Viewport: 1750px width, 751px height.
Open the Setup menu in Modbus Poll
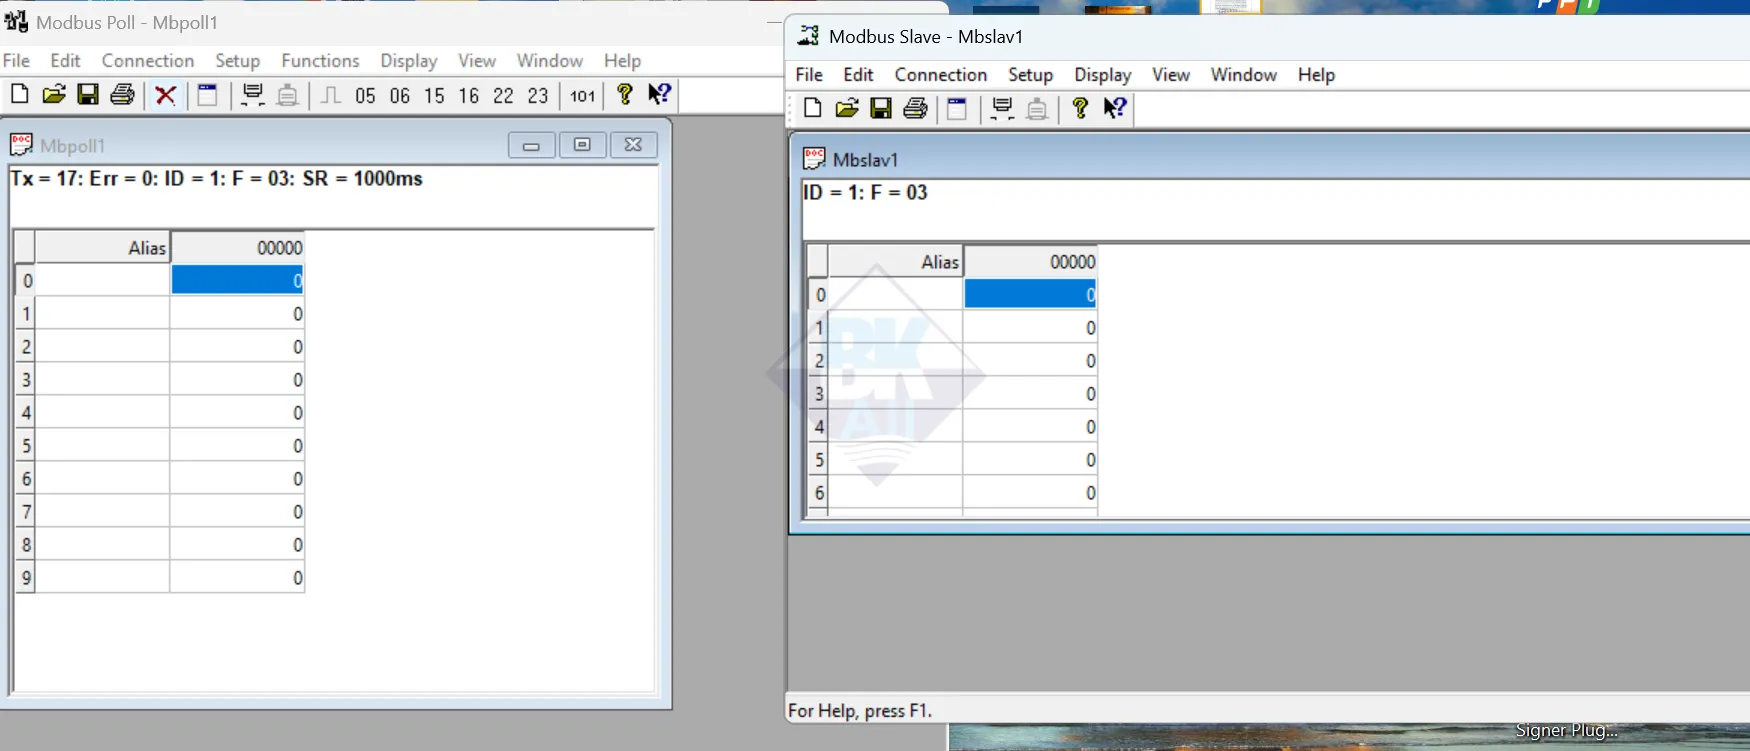tap(237, 61)
